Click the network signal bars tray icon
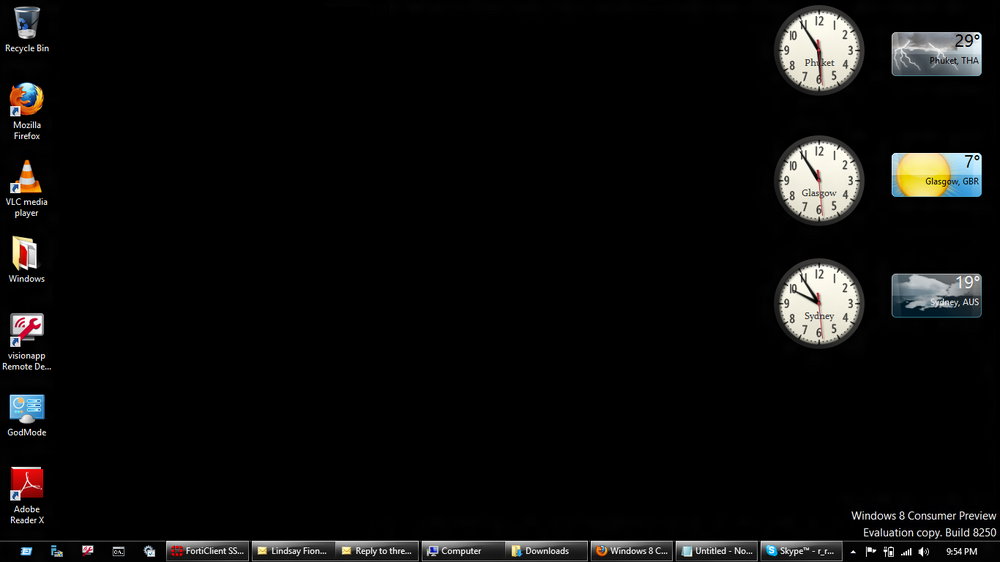 [906, 551]
